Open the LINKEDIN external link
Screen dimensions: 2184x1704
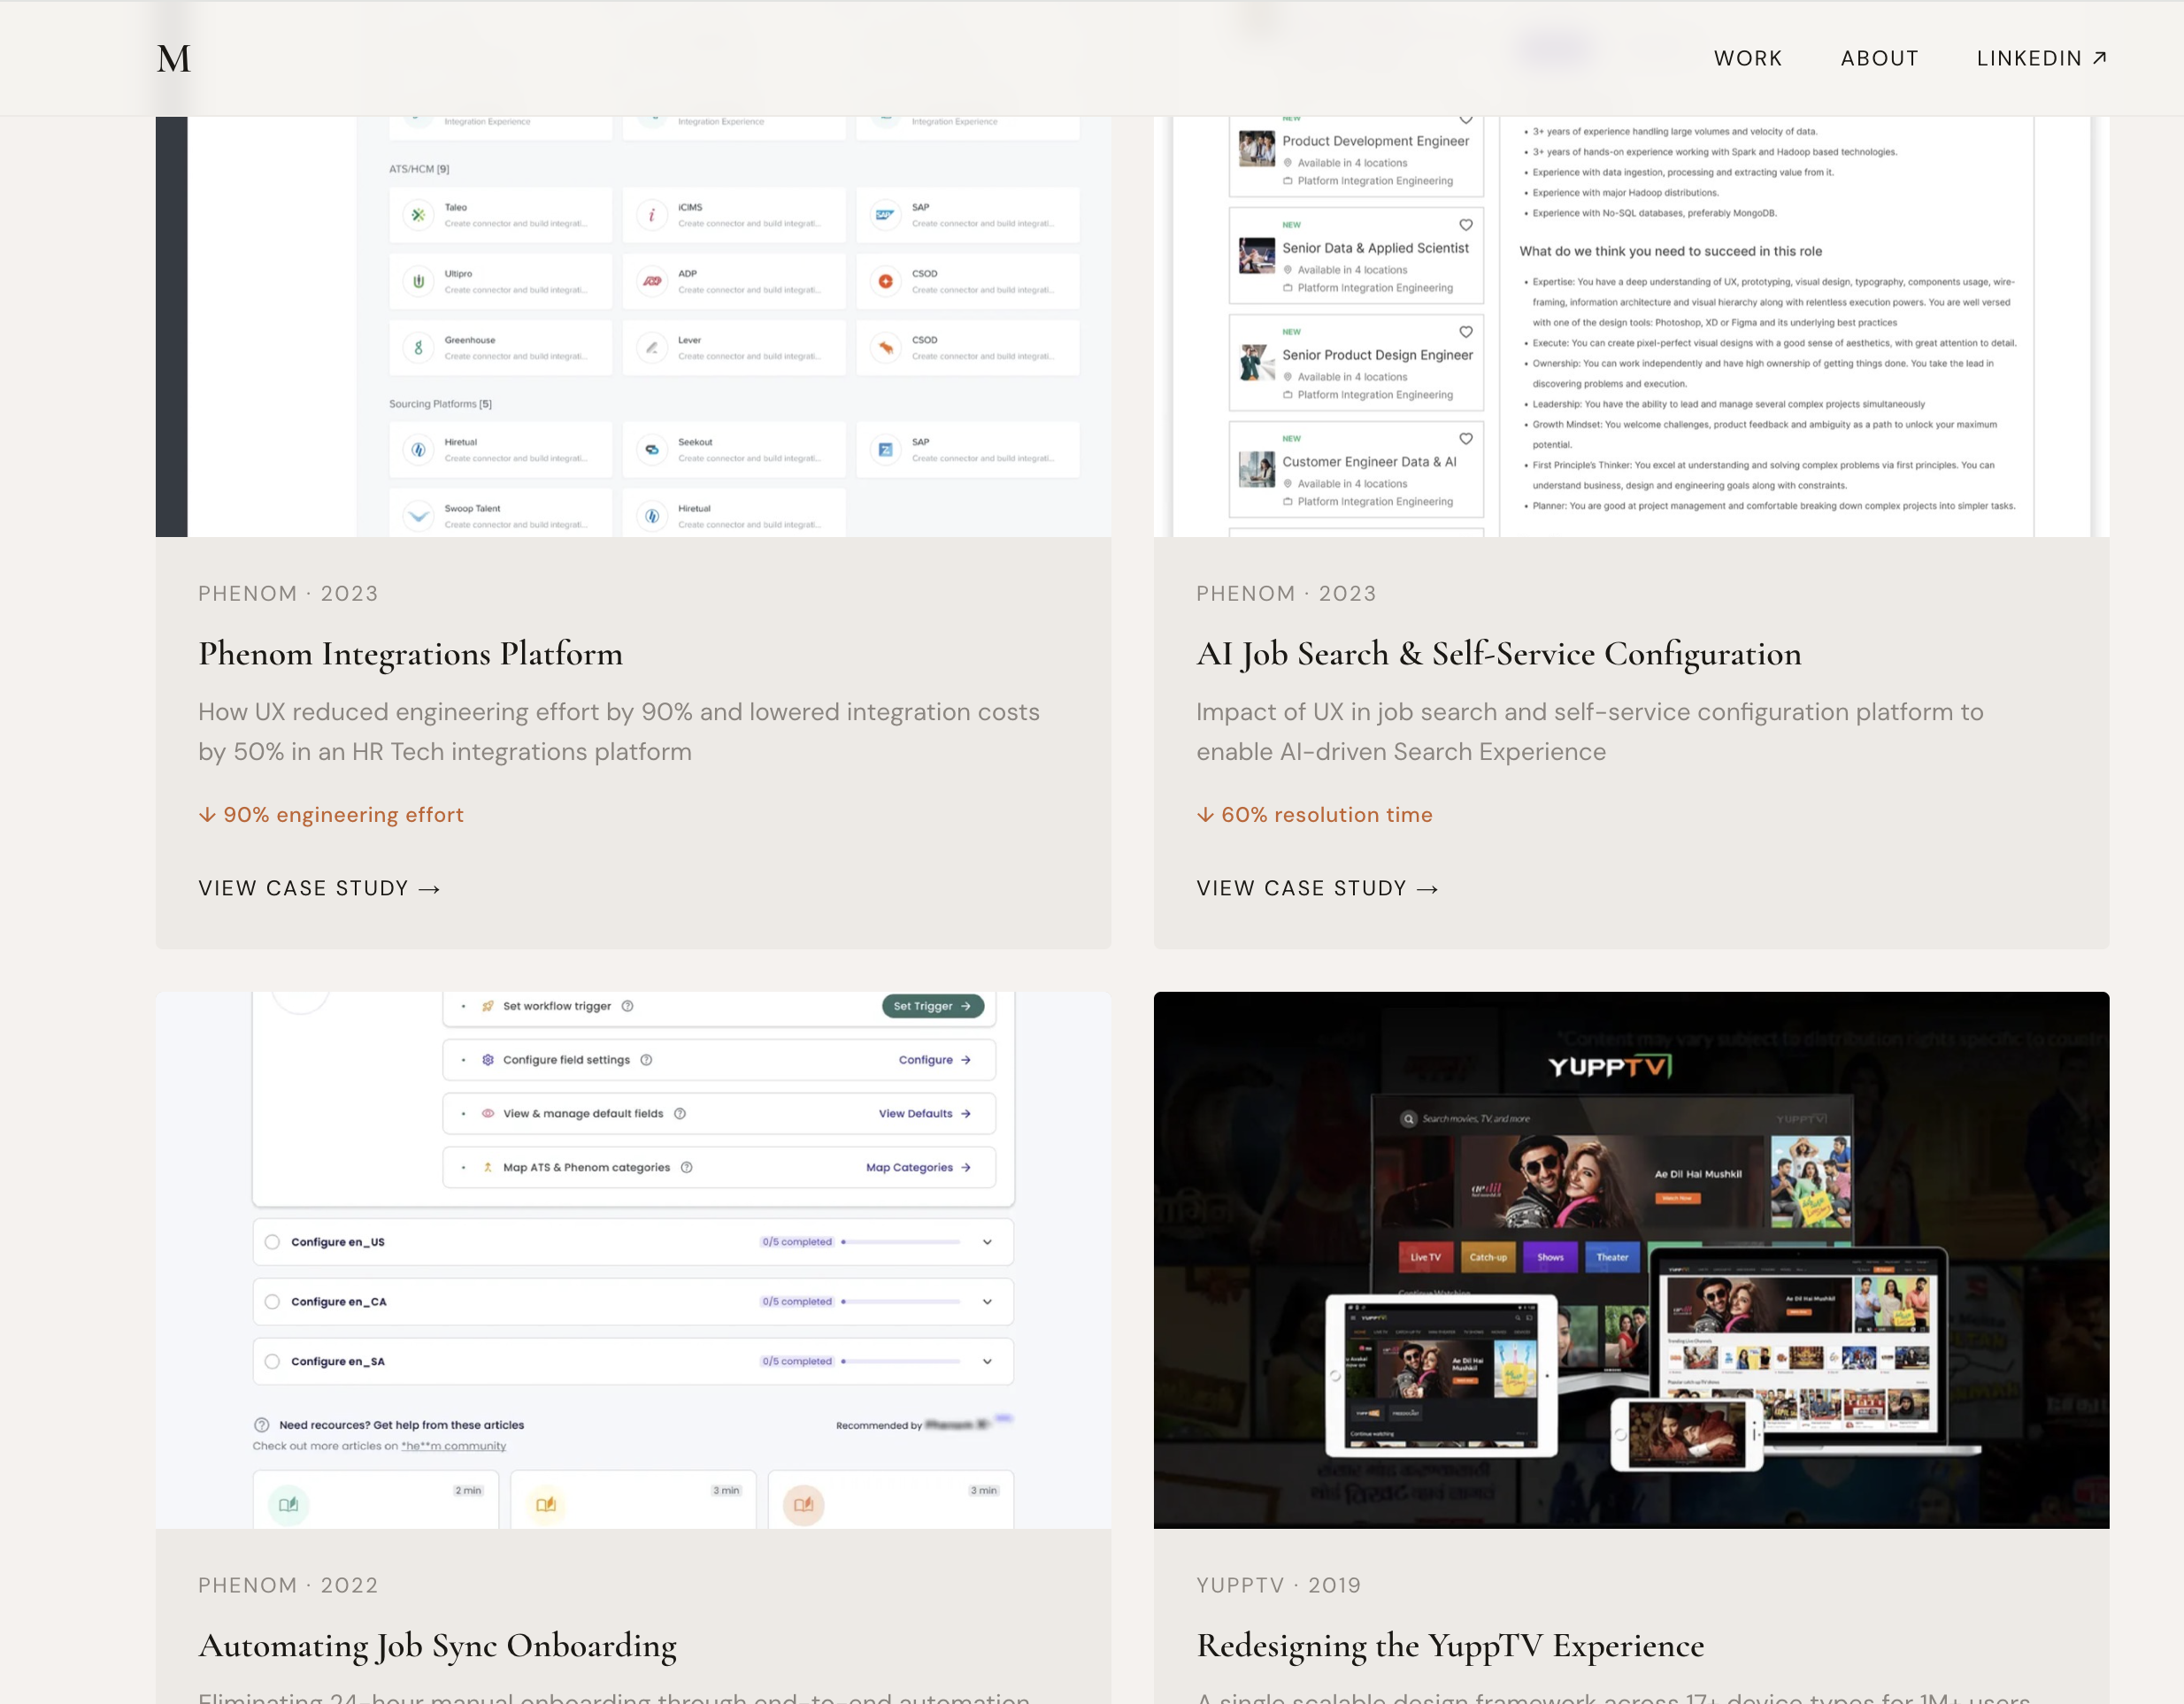(x=2041, y=59)
